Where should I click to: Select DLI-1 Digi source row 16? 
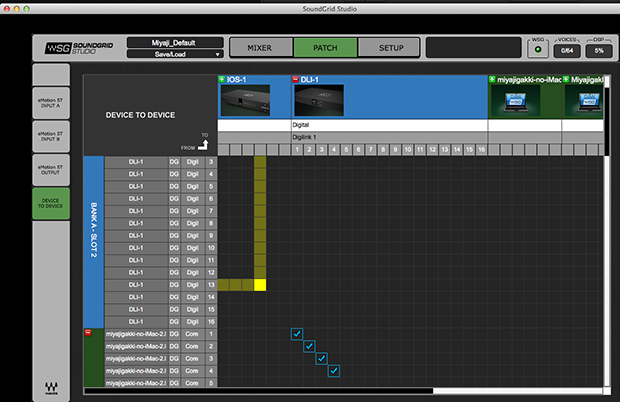coord(161,322)
